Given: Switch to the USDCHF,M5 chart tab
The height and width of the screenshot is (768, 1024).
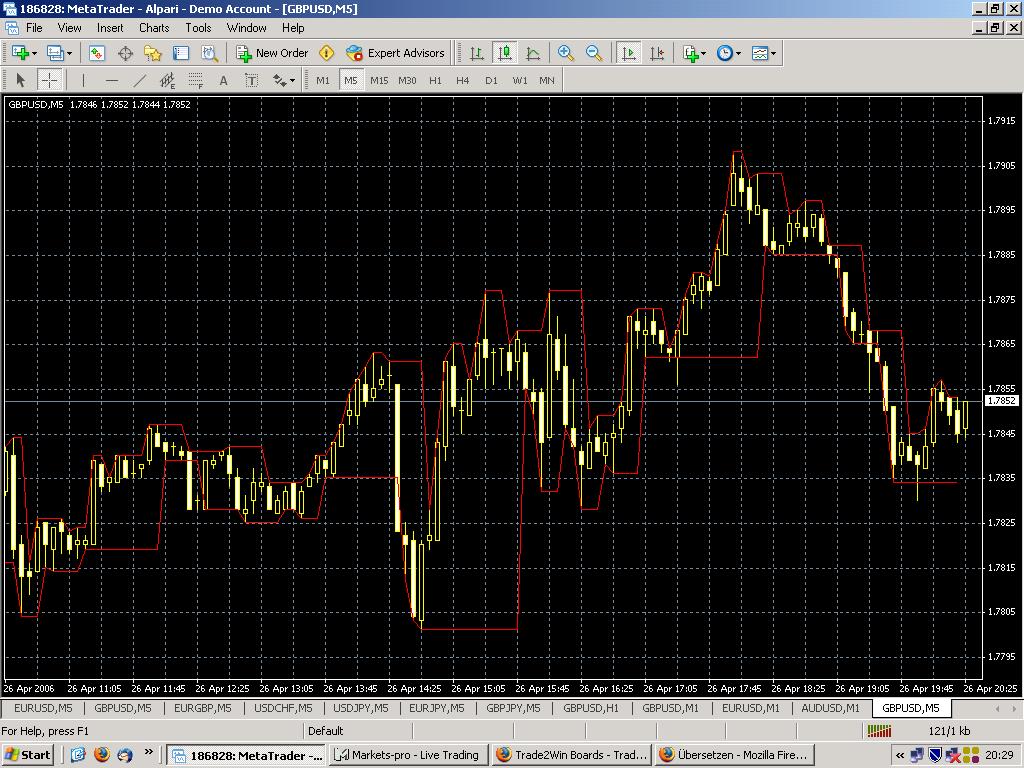Looking at the screenshot, I should point(283,708).
